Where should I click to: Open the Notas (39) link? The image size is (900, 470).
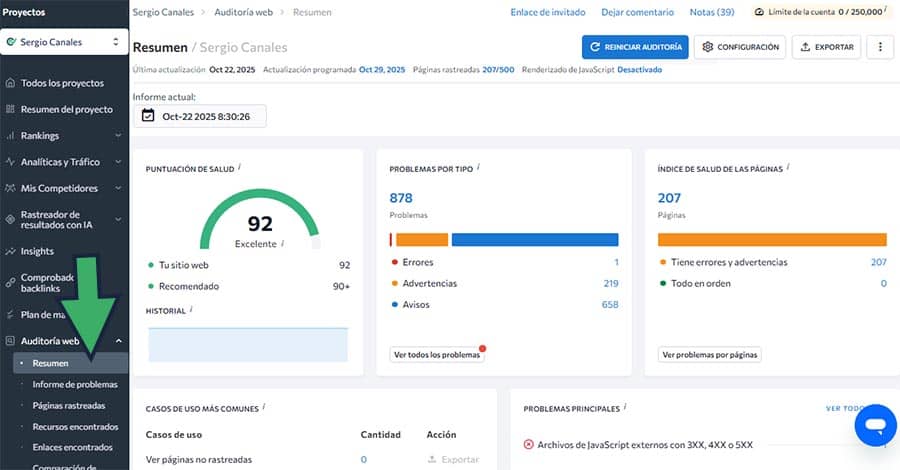(712, 12)
